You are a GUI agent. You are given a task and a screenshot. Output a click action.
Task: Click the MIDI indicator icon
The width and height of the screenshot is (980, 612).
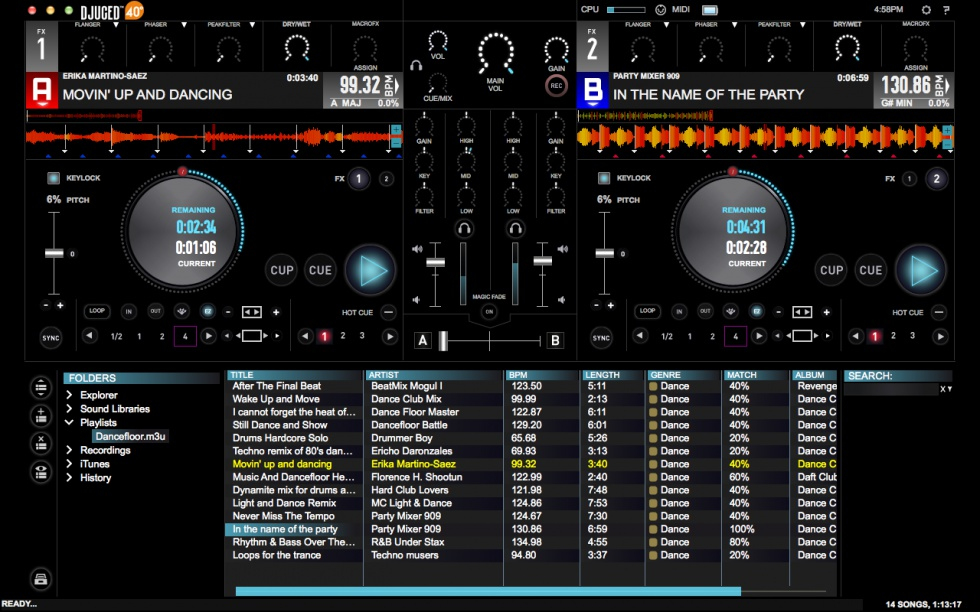tap(660, 9)
